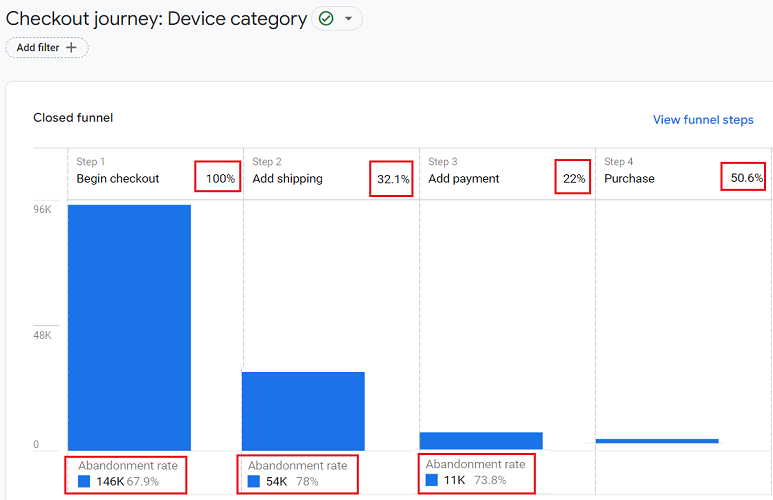Click the plus icon in Add filter
This screenshot has height=500, width=773.
coord(71,47)
